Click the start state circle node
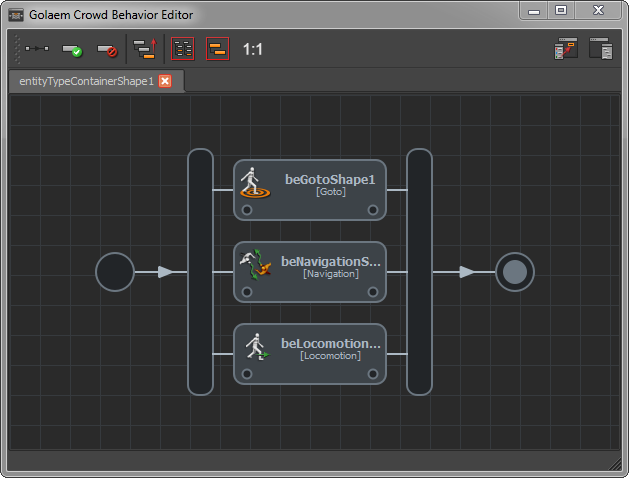The image size is (629, 478). click(115, 272)
